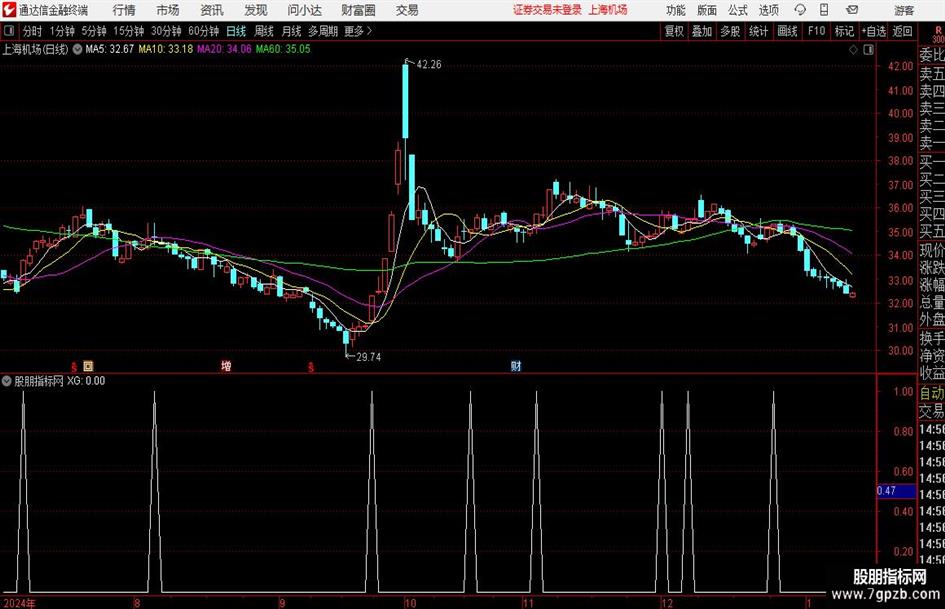Click the 自动 label in the right panel
The width and height of the screenshot is (945, 609).
[x=932, y=393]
